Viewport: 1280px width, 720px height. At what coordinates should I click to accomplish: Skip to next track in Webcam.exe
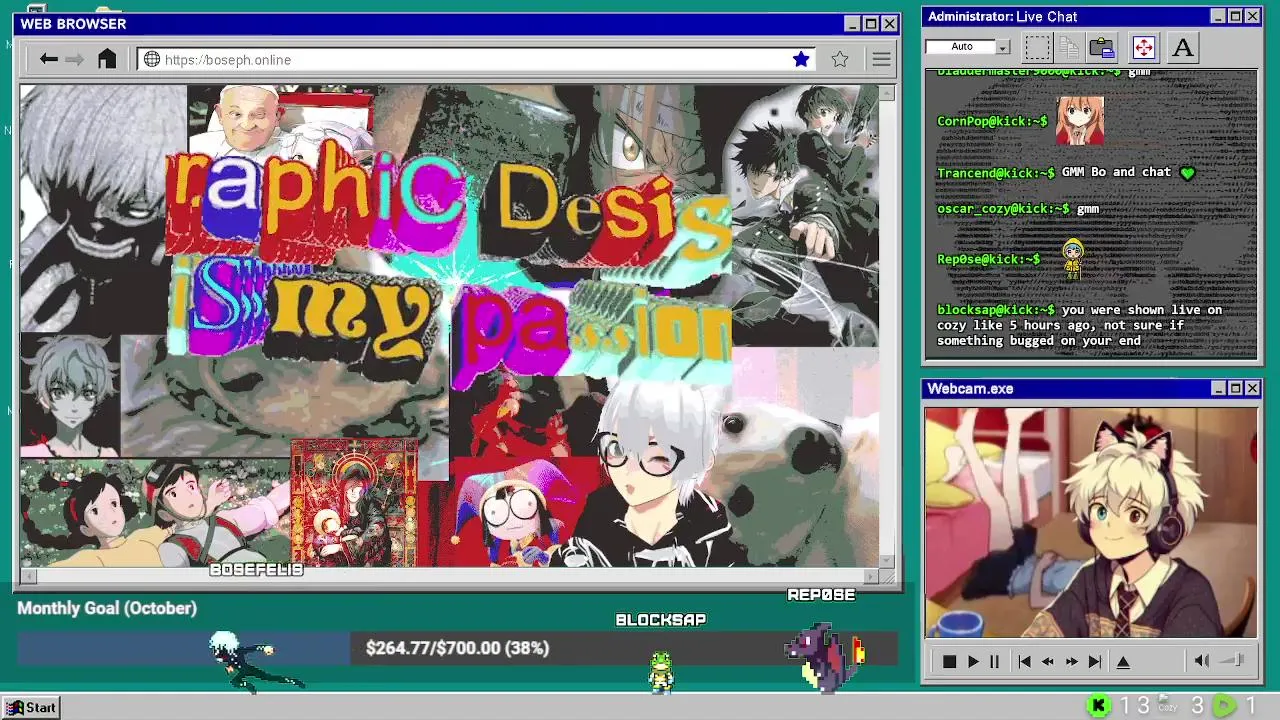point(1095,661)
